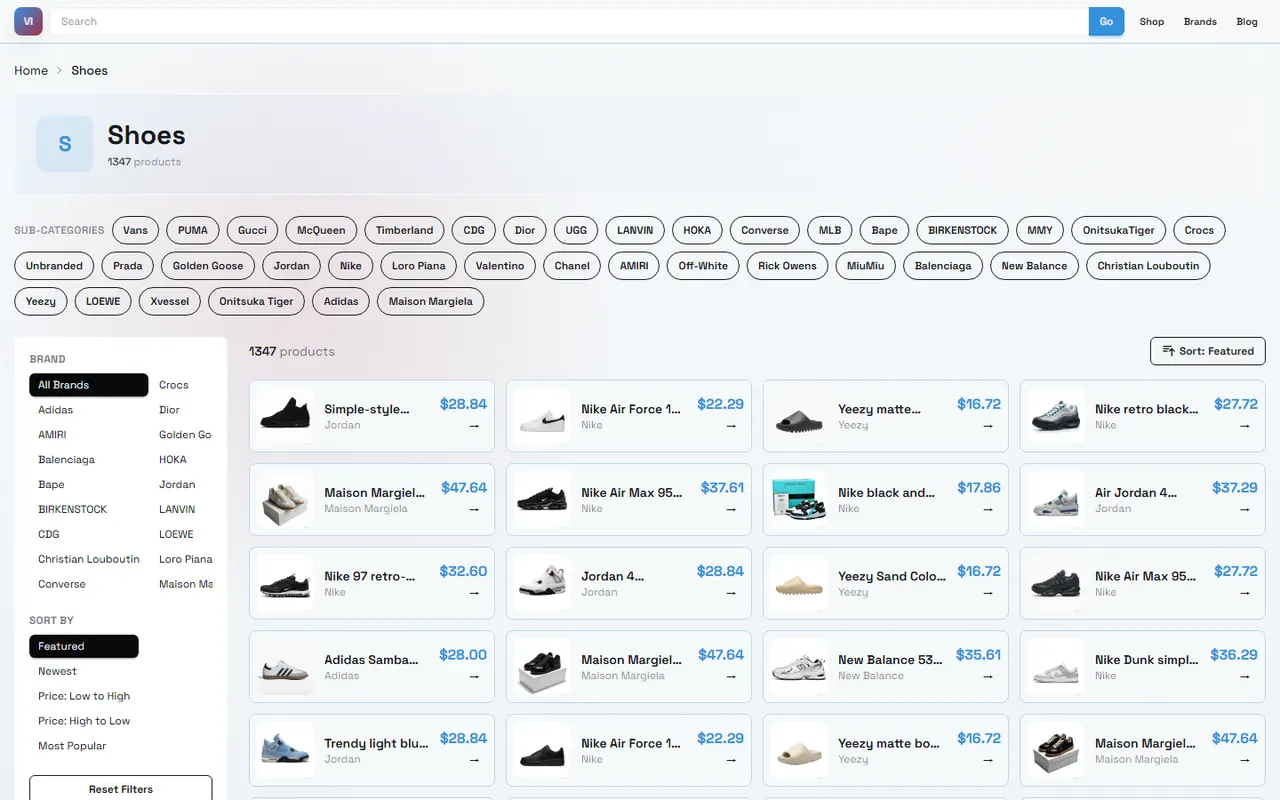Screen dimensions: 1280x800
Task: Click the Reset Filters button
Action: click(x=121, y=788)
